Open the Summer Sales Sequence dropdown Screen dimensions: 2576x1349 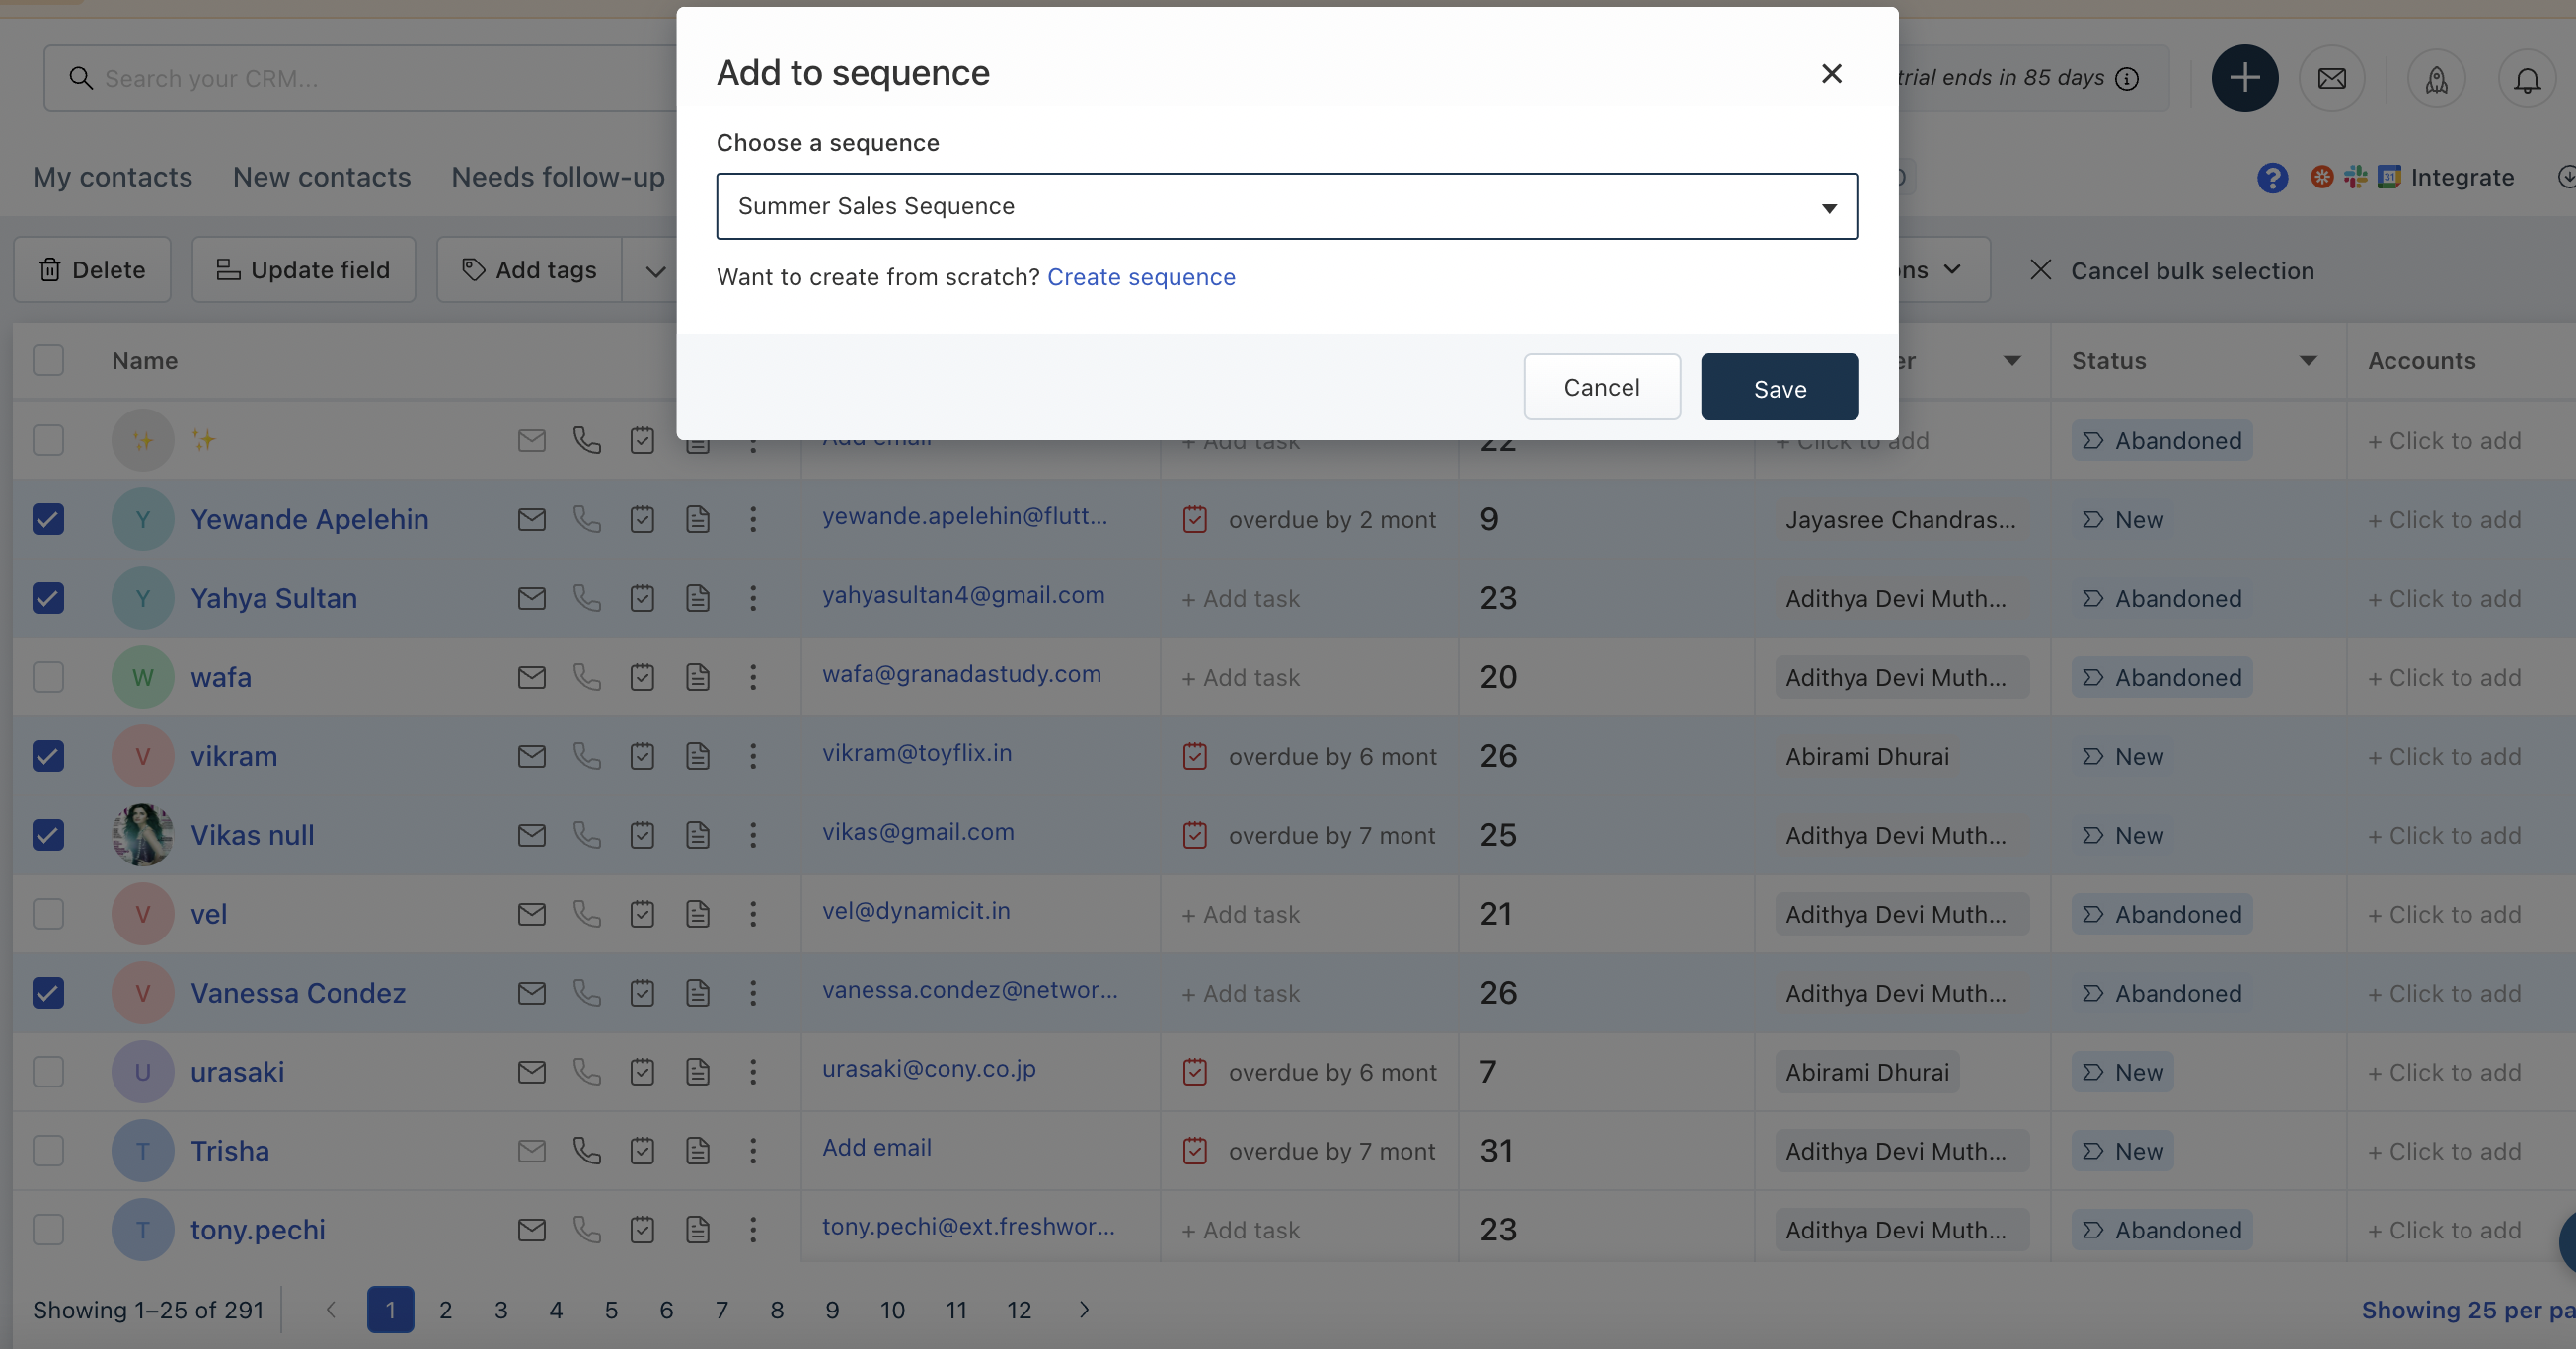point(1286,206)
